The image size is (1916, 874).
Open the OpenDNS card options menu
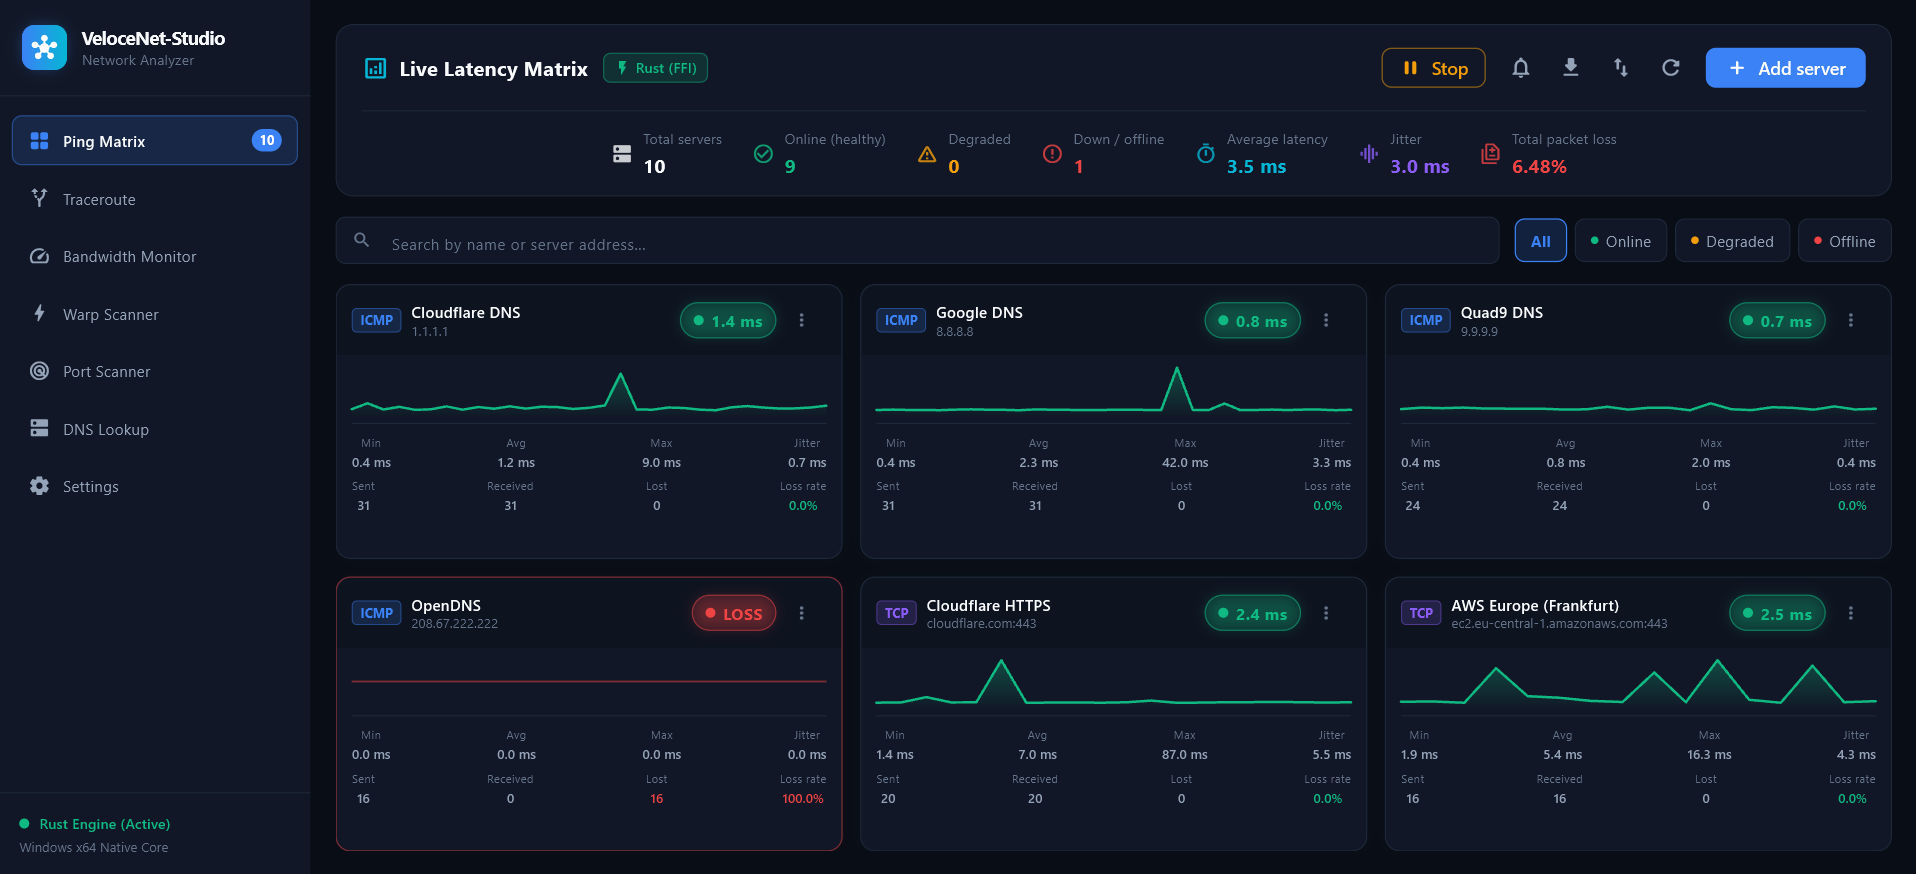[x=801, y=613]
